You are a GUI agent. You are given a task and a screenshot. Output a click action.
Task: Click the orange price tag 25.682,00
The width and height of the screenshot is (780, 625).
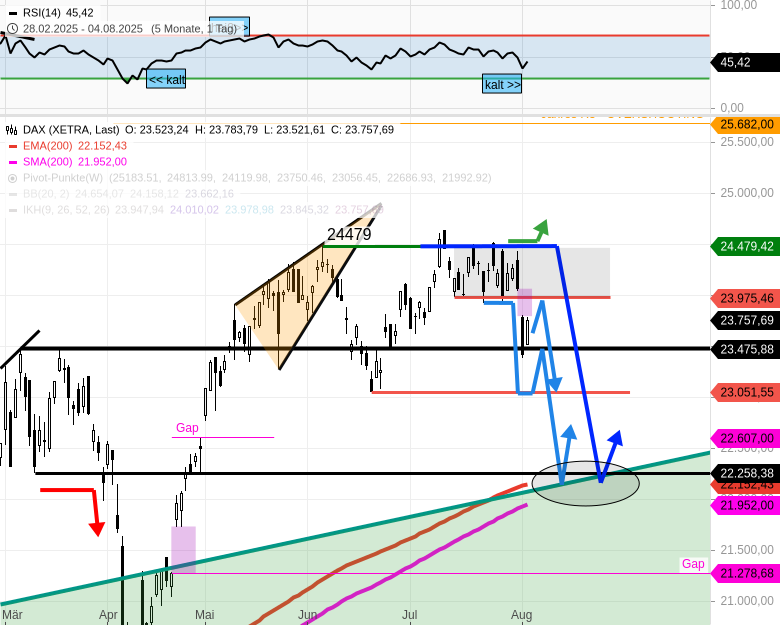pos(744,124)
